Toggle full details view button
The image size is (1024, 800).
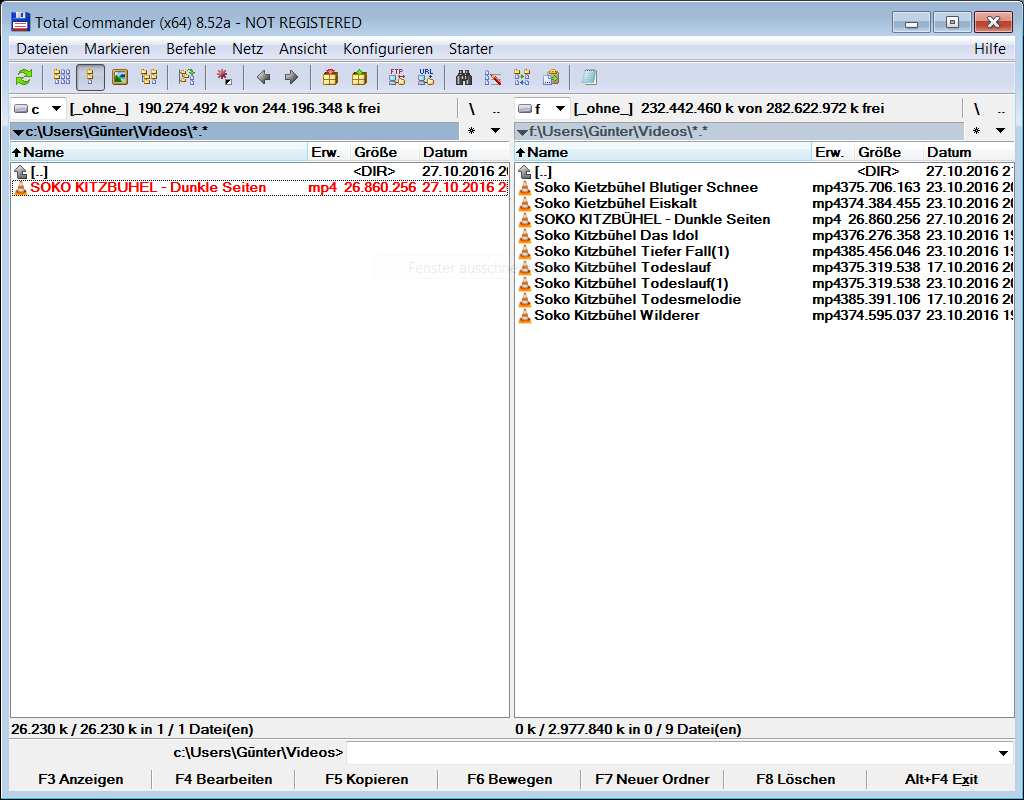[x=90, y=77]
